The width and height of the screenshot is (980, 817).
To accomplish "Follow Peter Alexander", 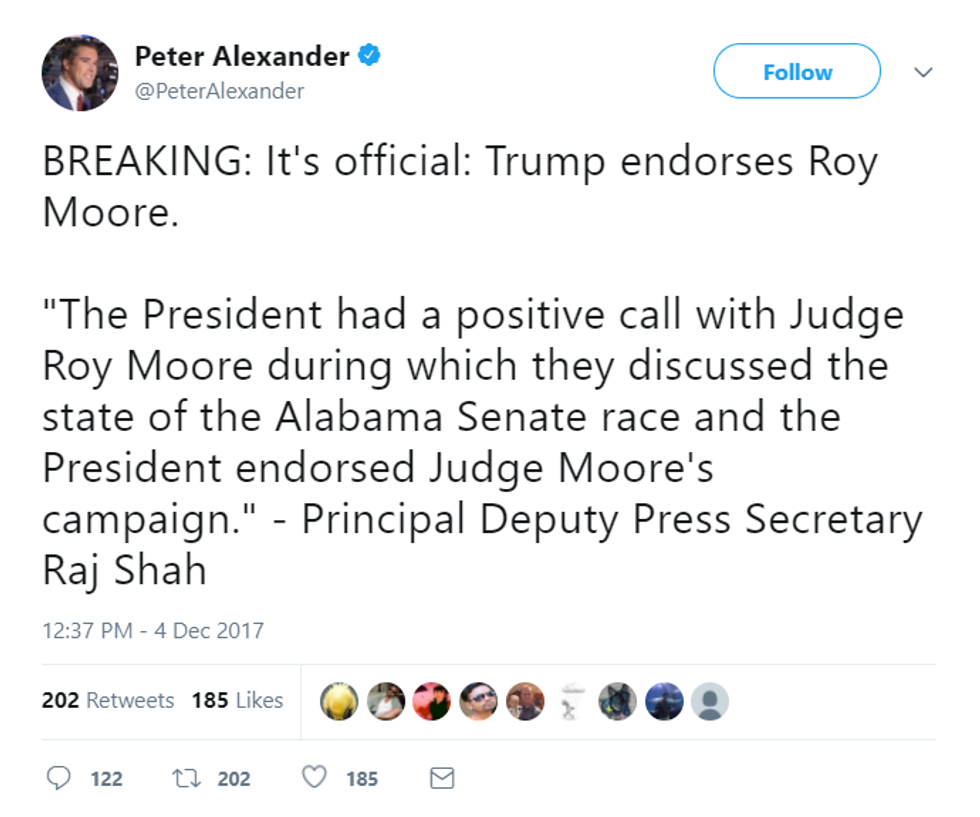I will point(797,71).
